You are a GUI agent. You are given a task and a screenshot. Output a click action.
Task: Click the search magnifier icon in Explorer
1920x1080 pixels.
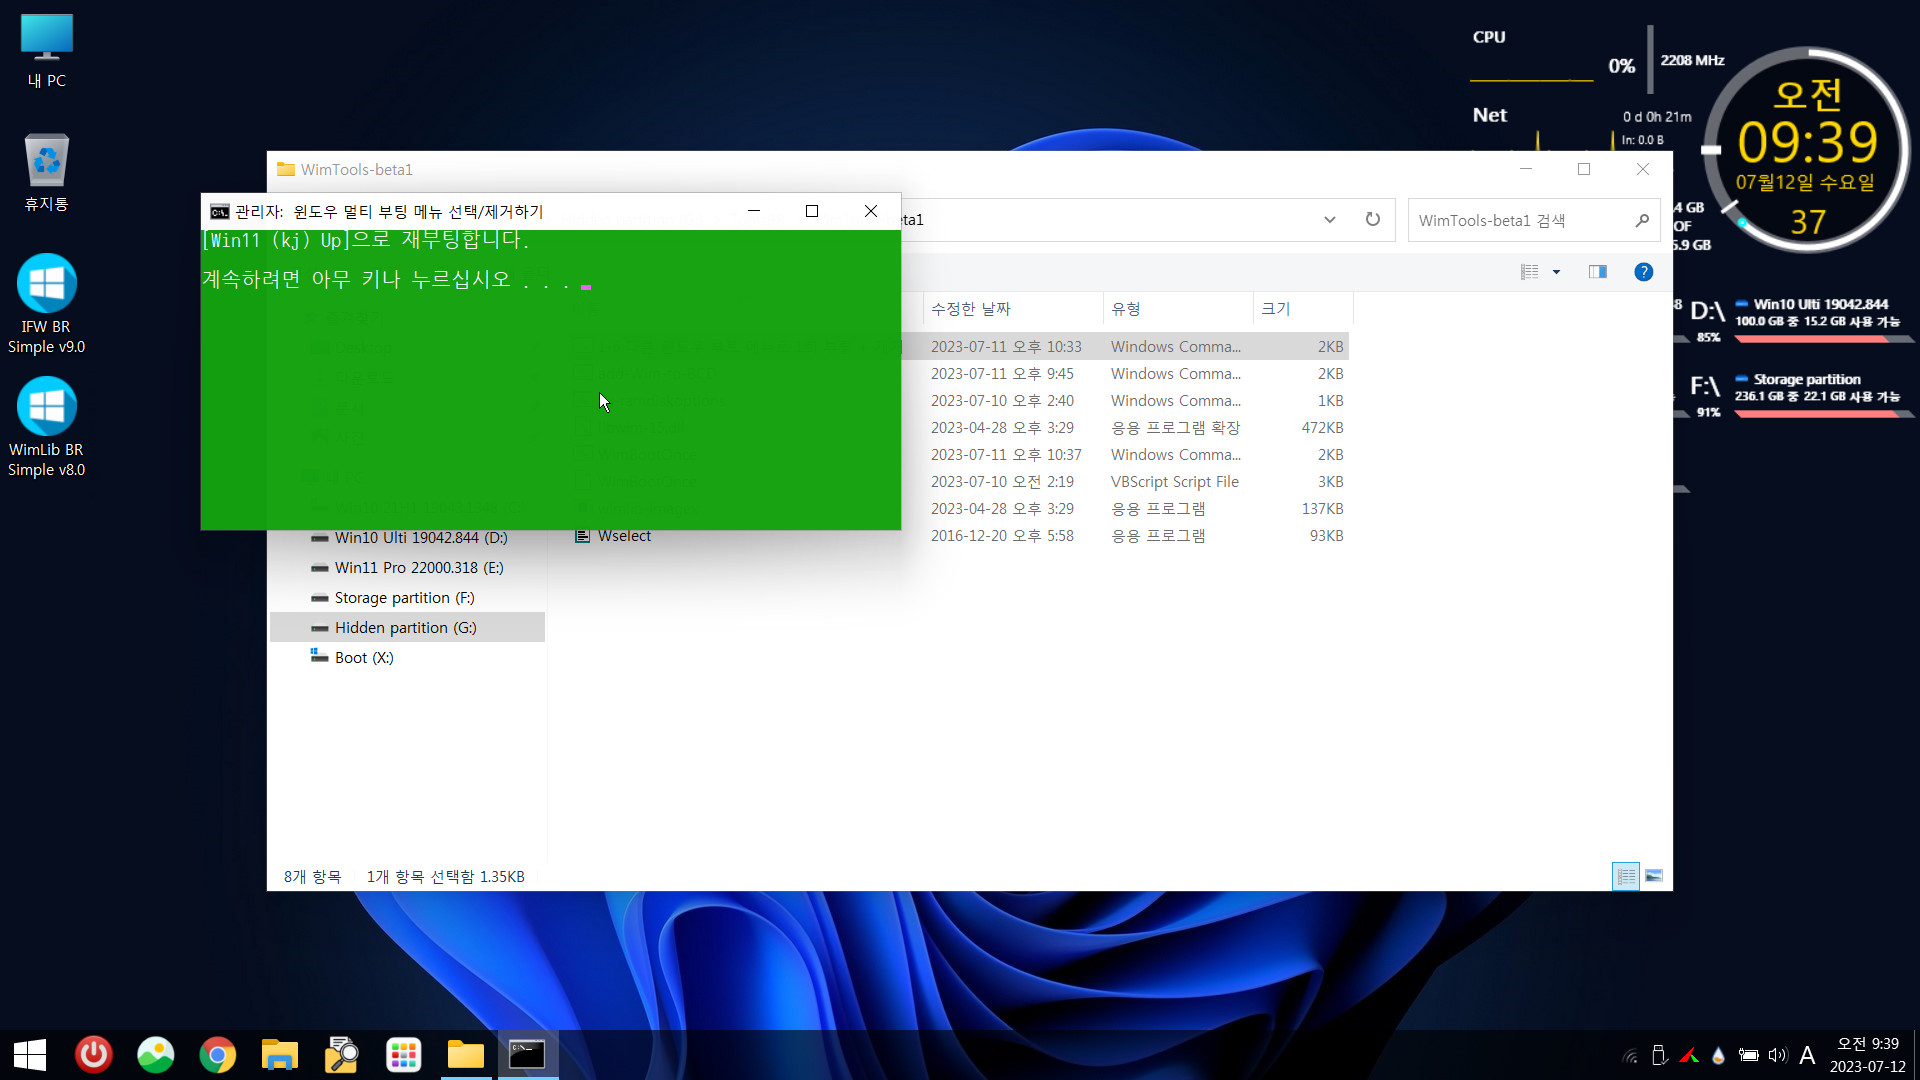(1642, 220)
